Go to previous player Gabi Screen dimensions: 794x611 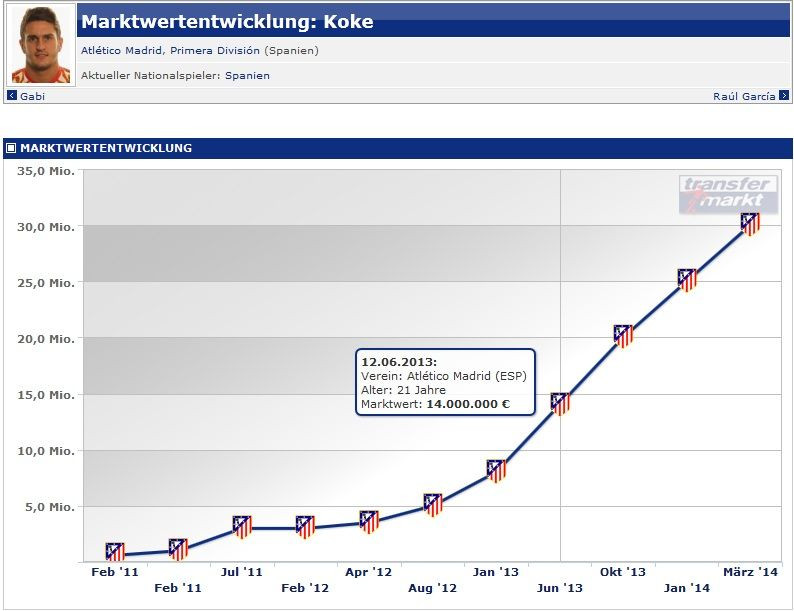click(x=32, y=96)
